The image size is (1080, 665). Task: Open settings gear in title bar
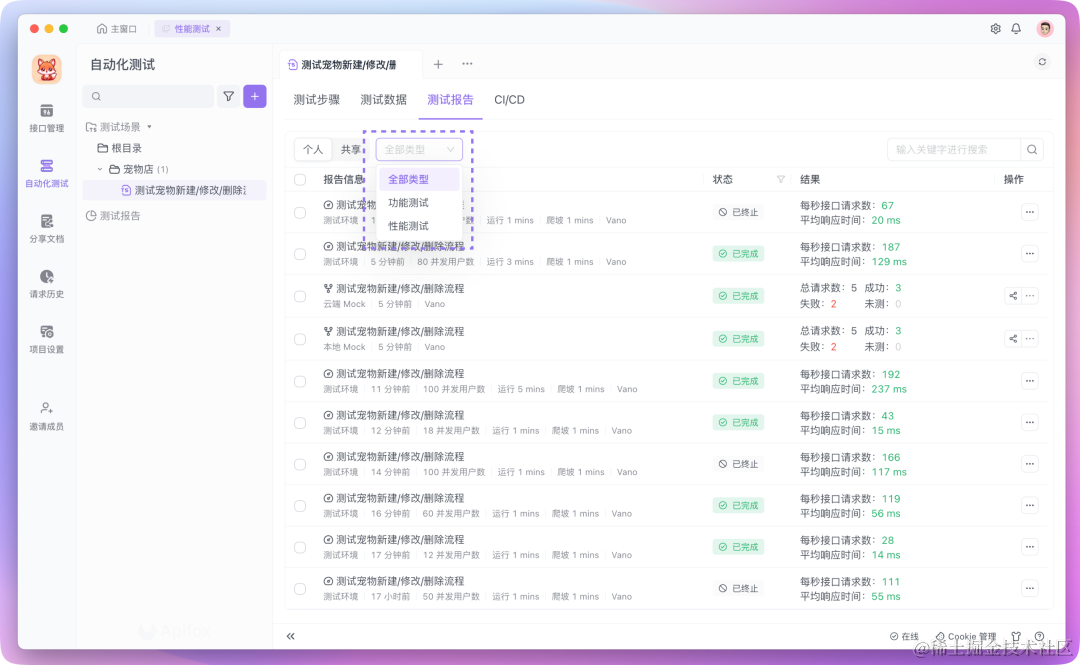pos(995,28)
